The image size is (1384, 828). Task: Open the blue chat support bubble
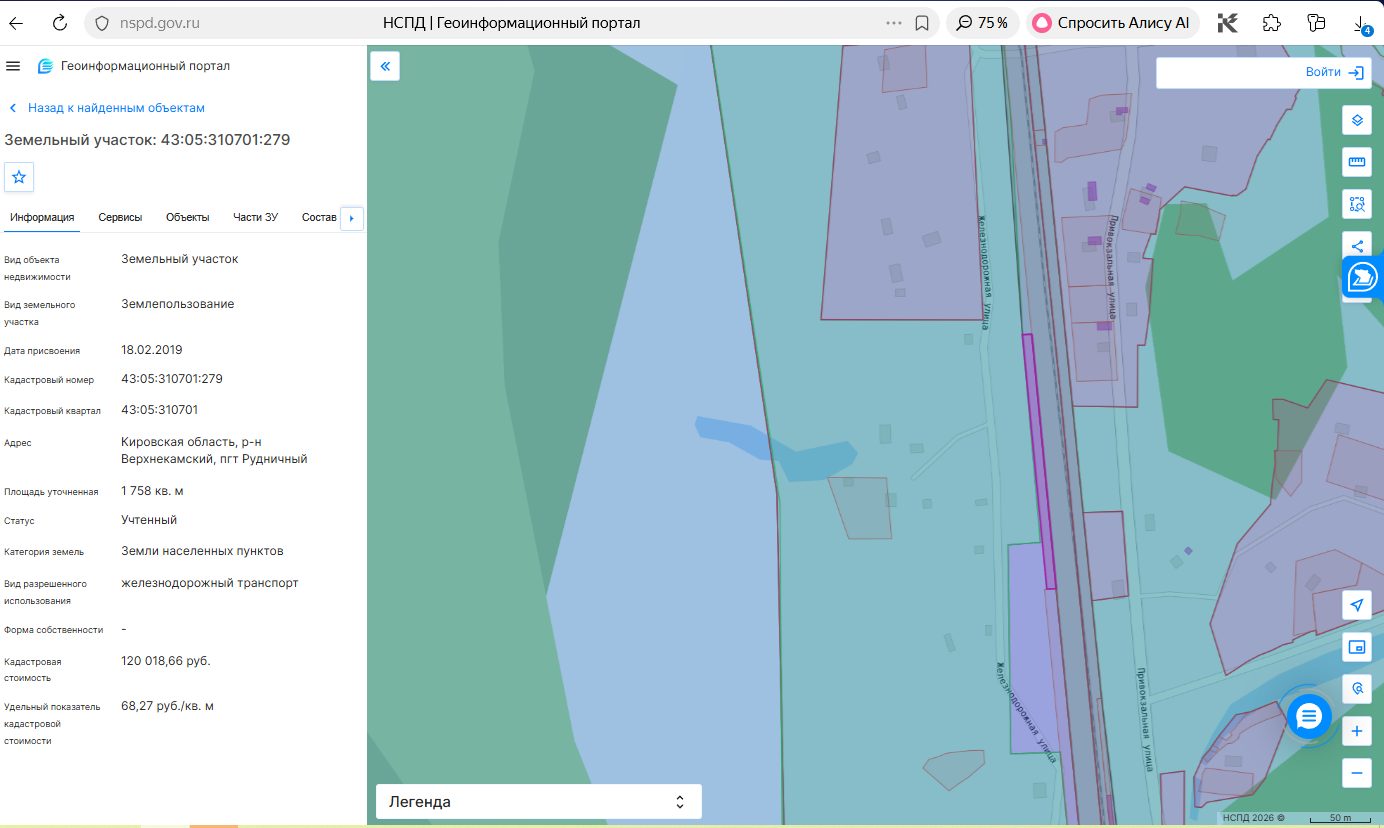(1309, 716)
